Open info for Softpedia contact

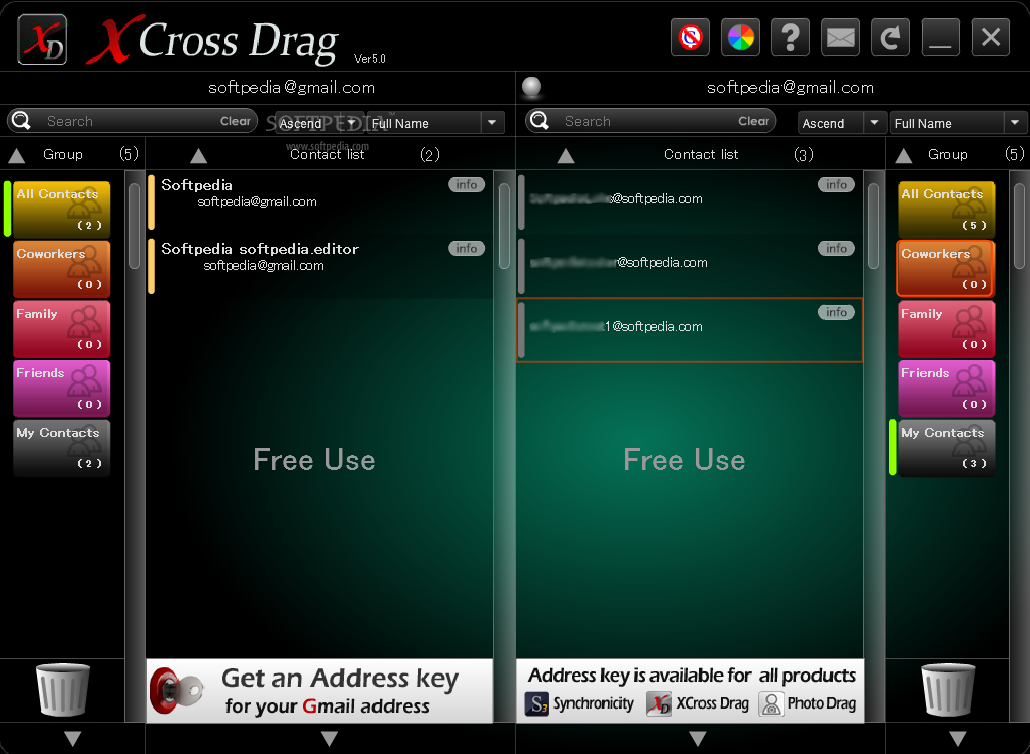point(466,185)
